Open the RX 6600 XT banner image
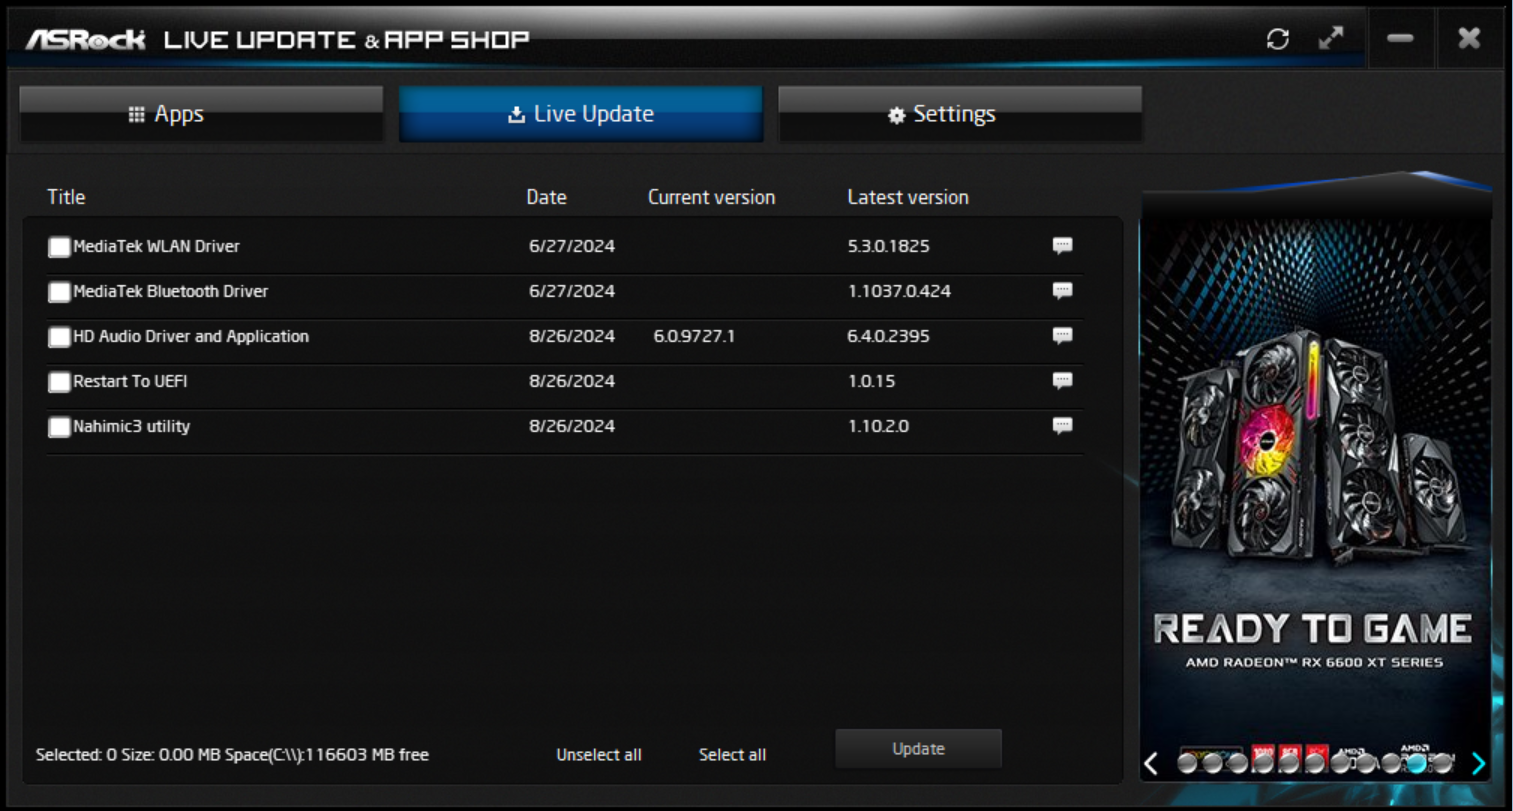 coord(1315,450)
